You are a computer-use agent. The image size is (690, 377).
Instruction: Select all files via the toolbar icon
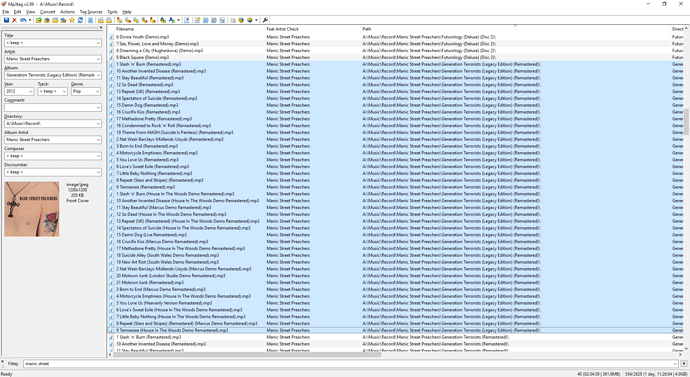click(90, 20)
